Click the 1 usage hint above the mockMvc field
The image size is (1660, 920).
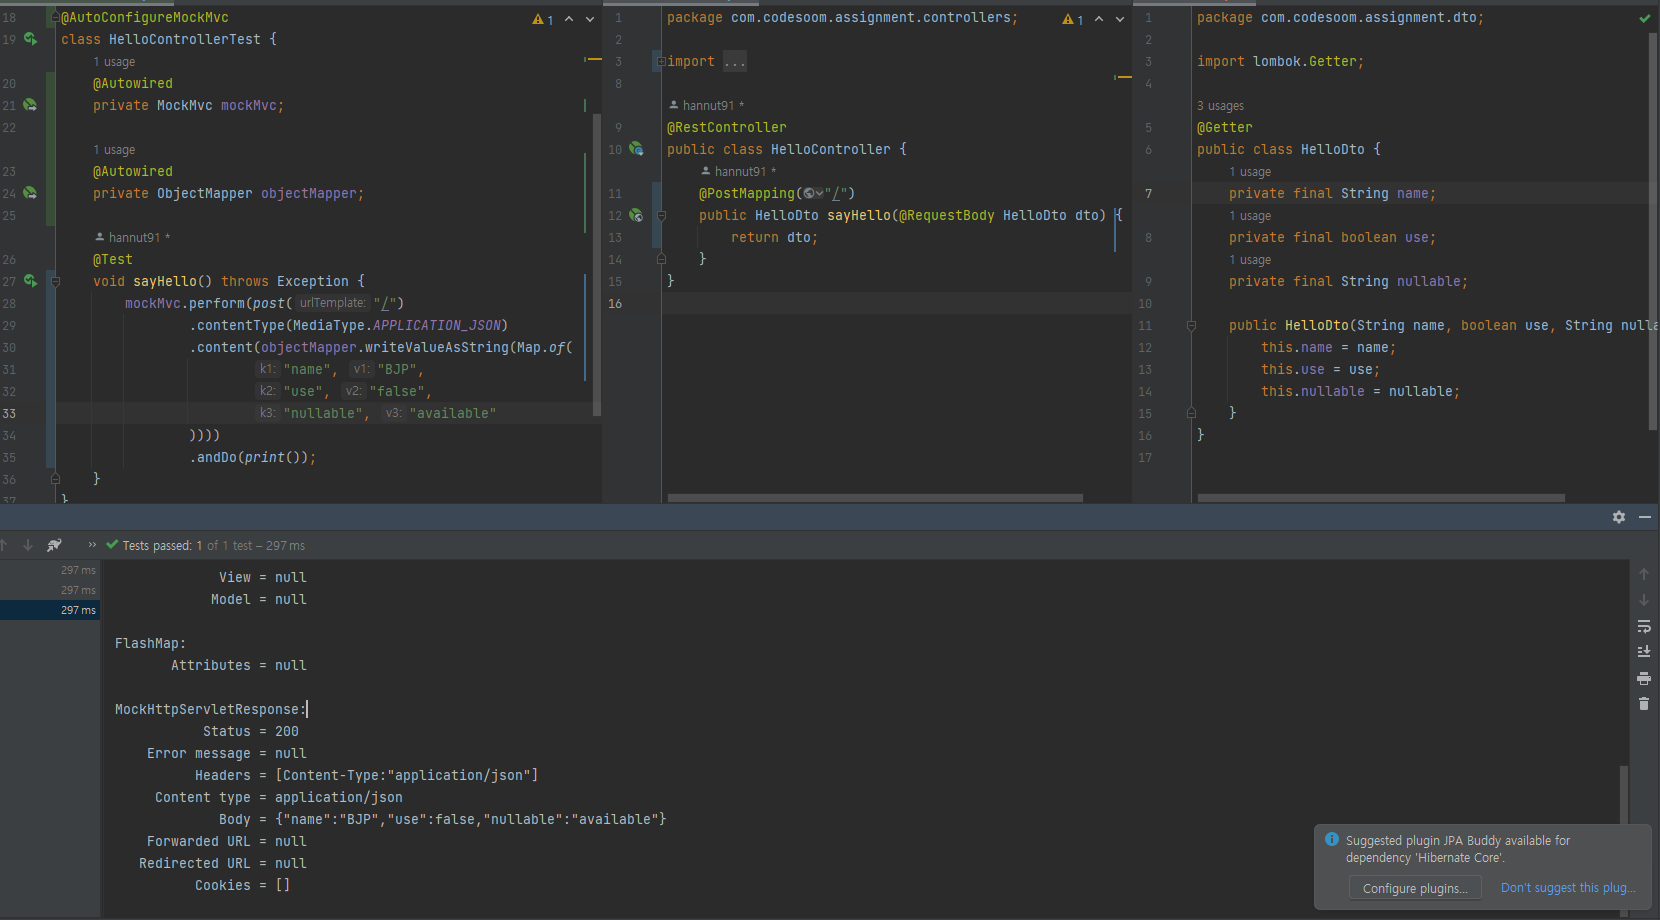(114, 62)
